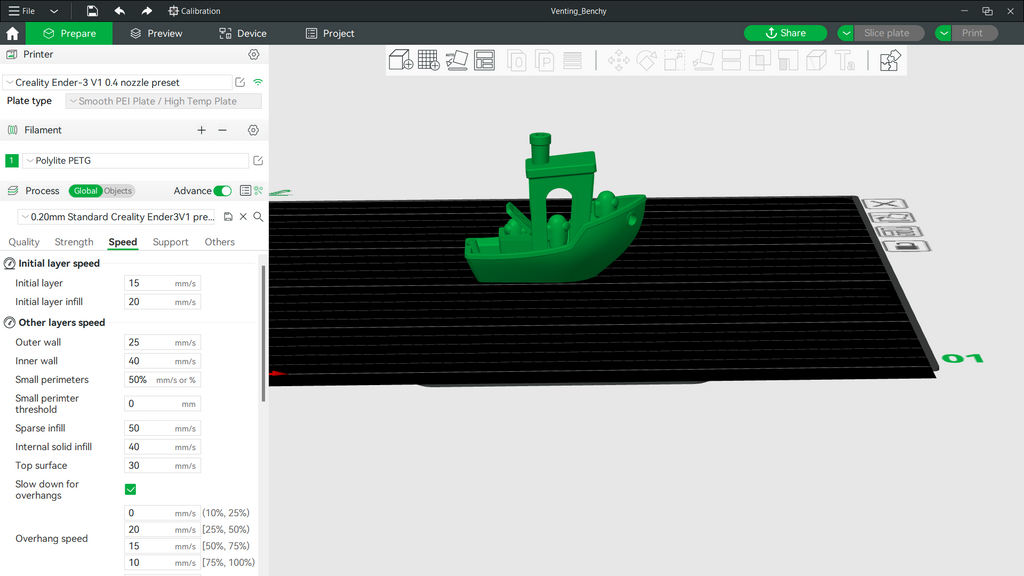Click the plate lock icon

pyautogui.click(x=906, y=246)
